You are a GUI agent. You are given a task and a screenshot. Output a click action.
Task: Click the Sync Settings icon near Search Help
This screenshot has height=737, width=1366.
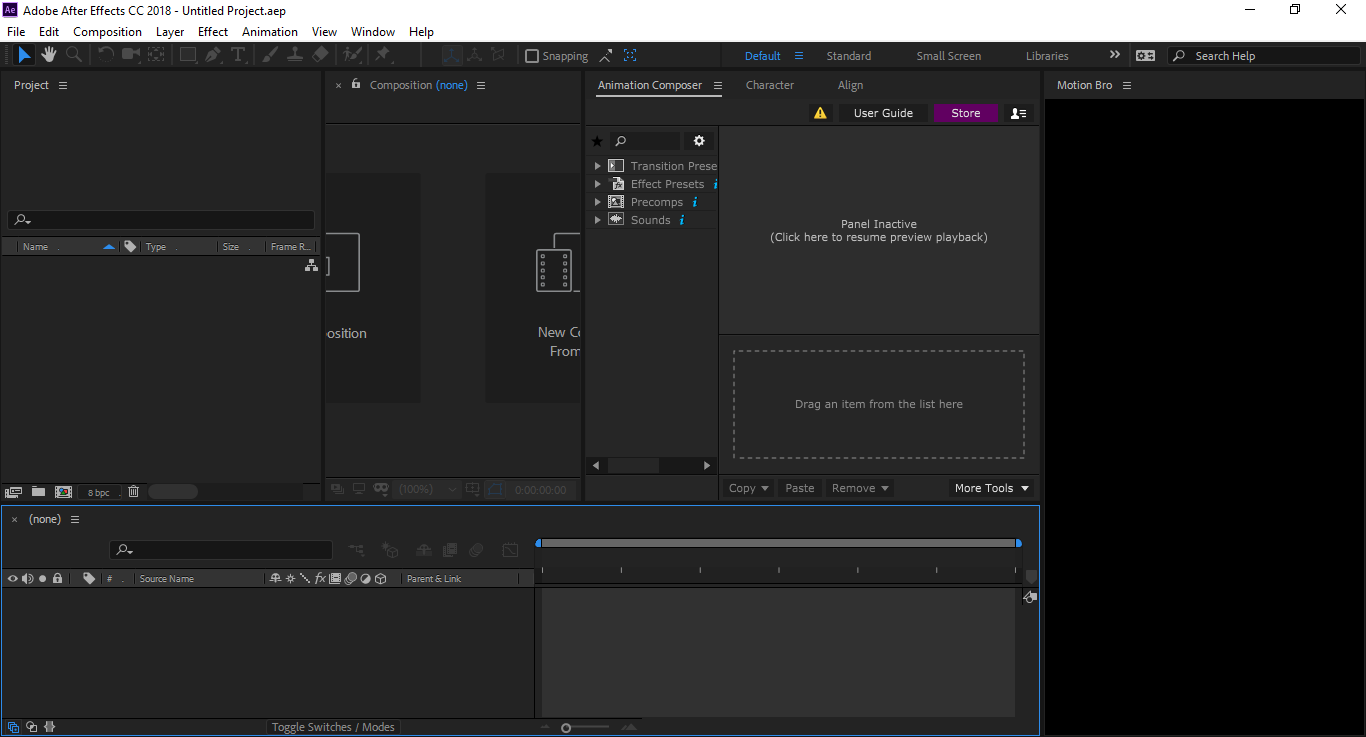pos(1145,56)
